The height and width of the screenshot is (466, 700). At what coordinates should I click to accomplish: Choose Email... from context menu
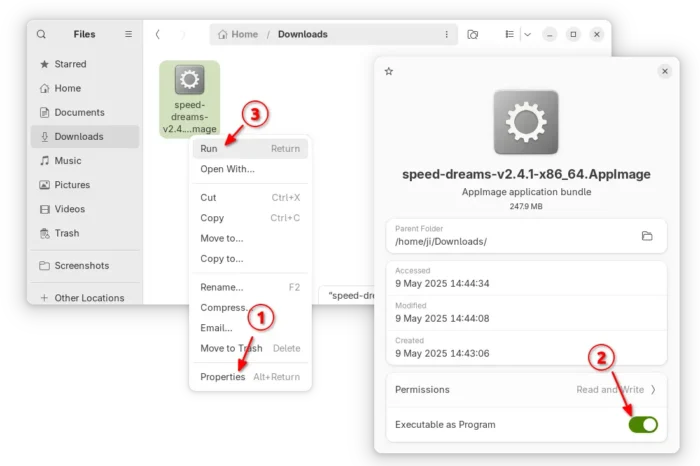pos(250,328)
